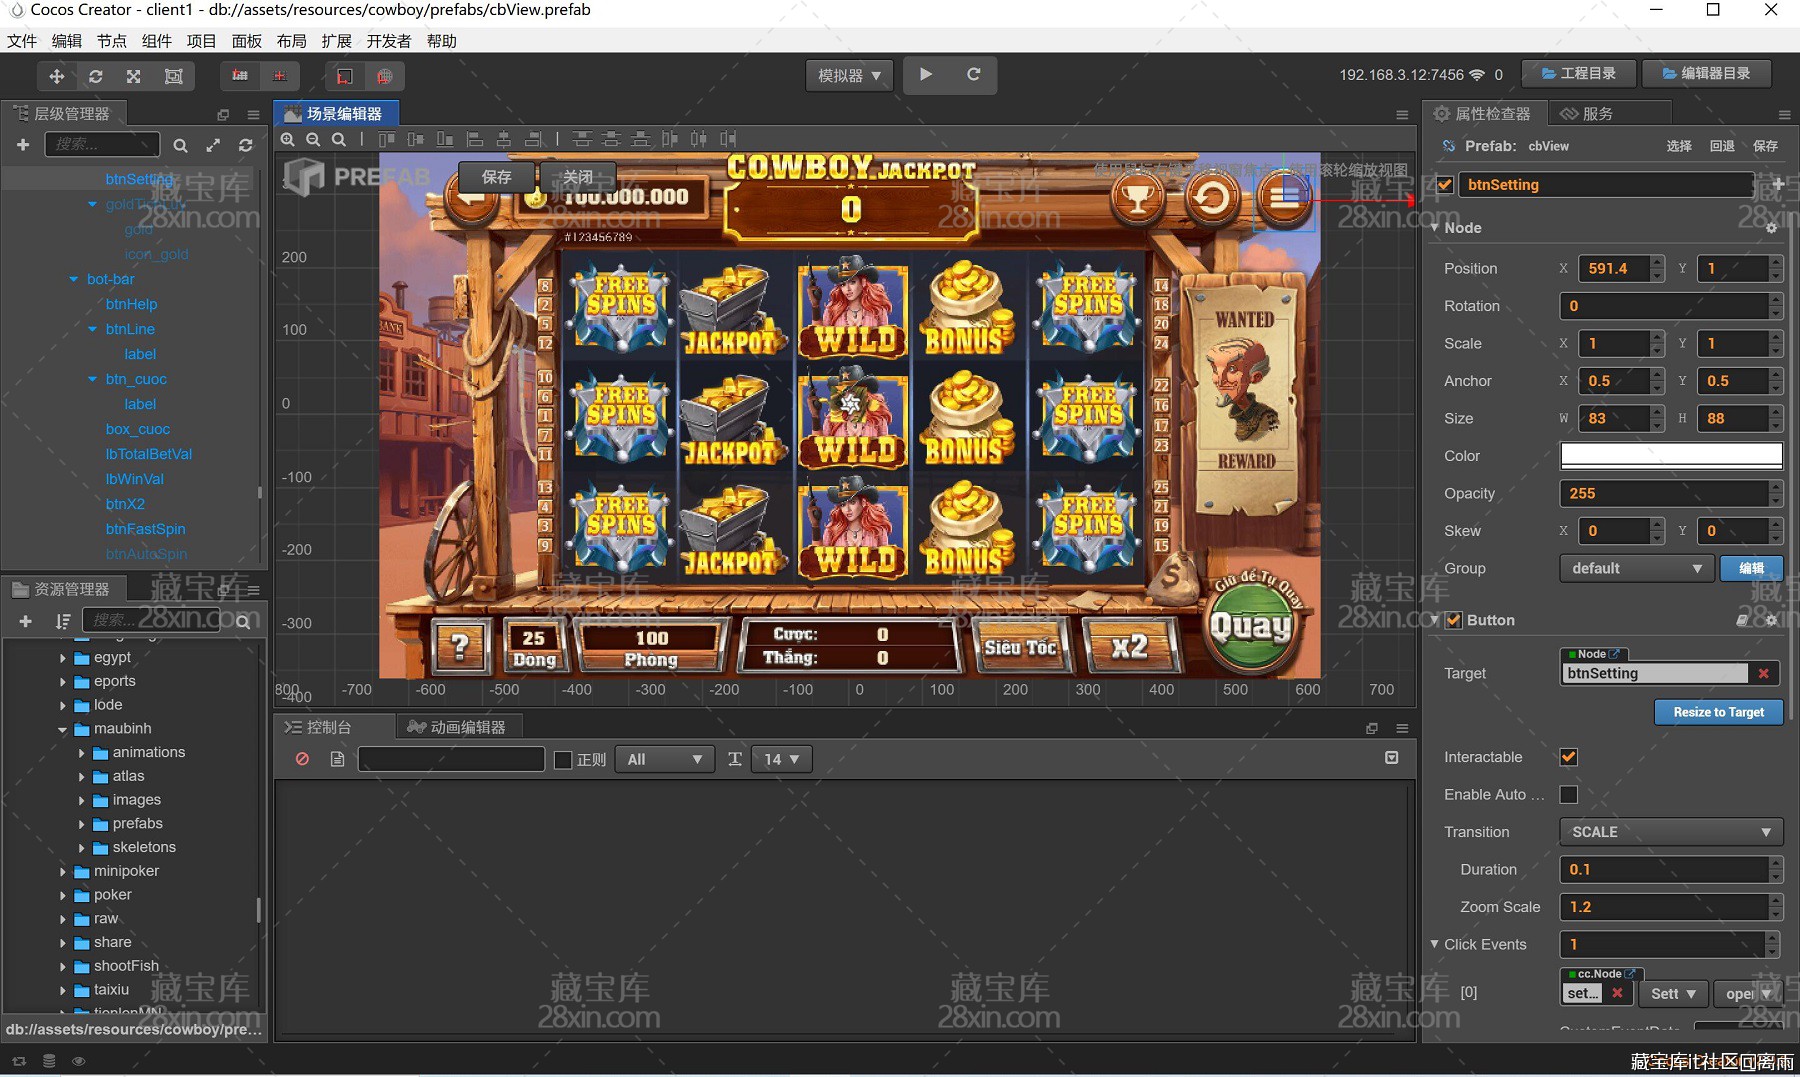Zoom in the scene editor
1800x1077 pixels.
(288, 140)
